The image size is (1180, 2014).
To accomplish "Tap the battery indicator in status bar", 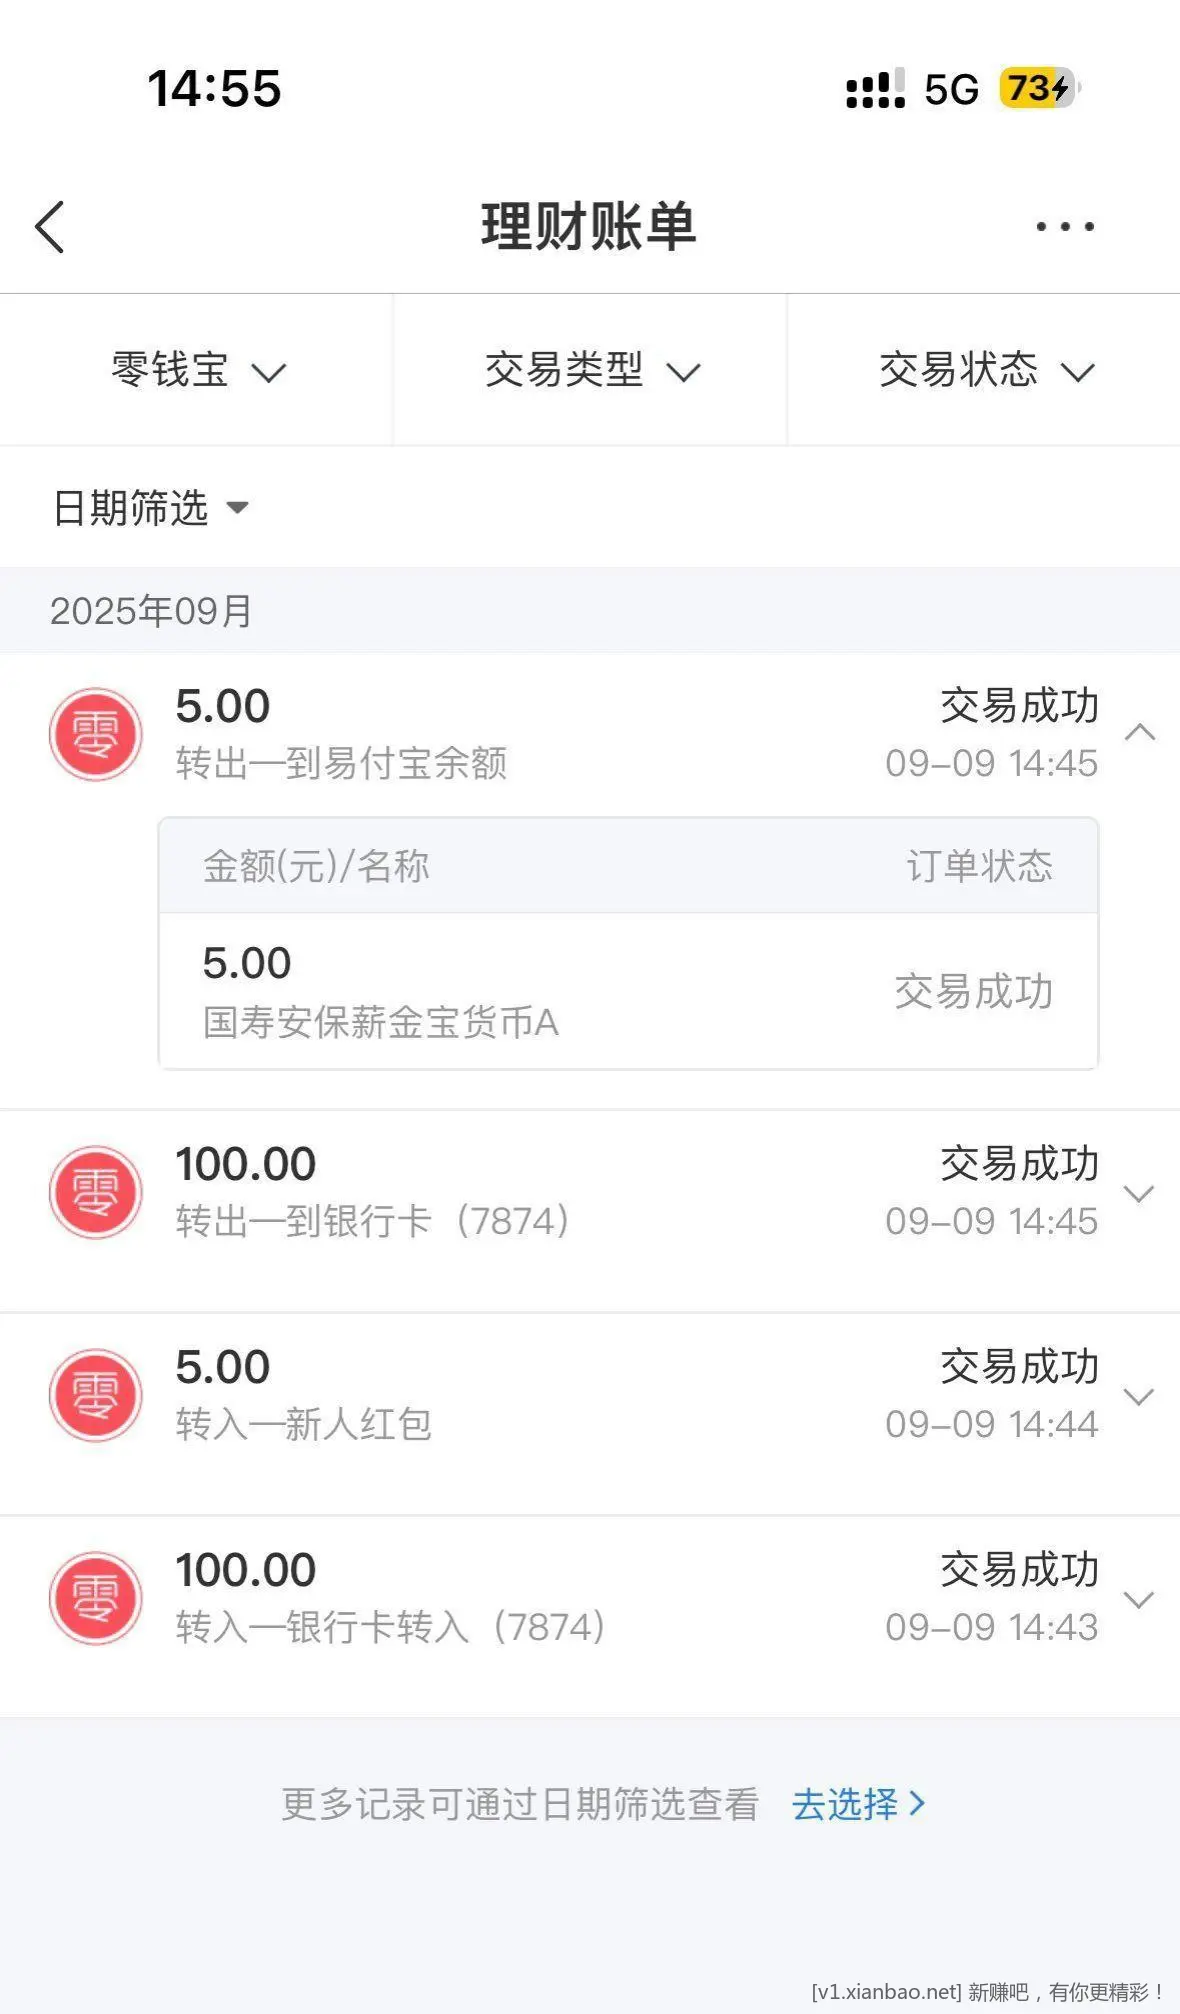I will point(1040,88).
